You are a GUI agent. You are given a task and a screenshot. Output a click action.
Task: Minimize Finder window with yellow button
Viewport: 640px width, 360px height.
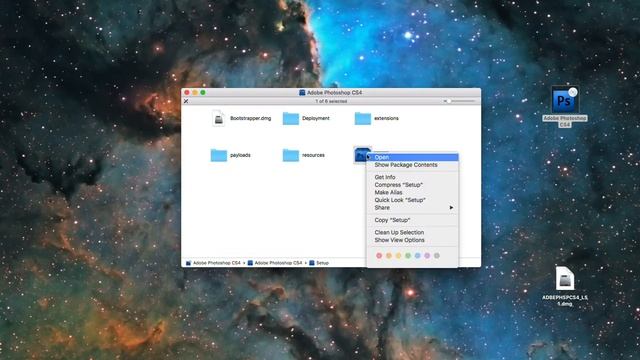pyautogui.click(x=195, y=93)
